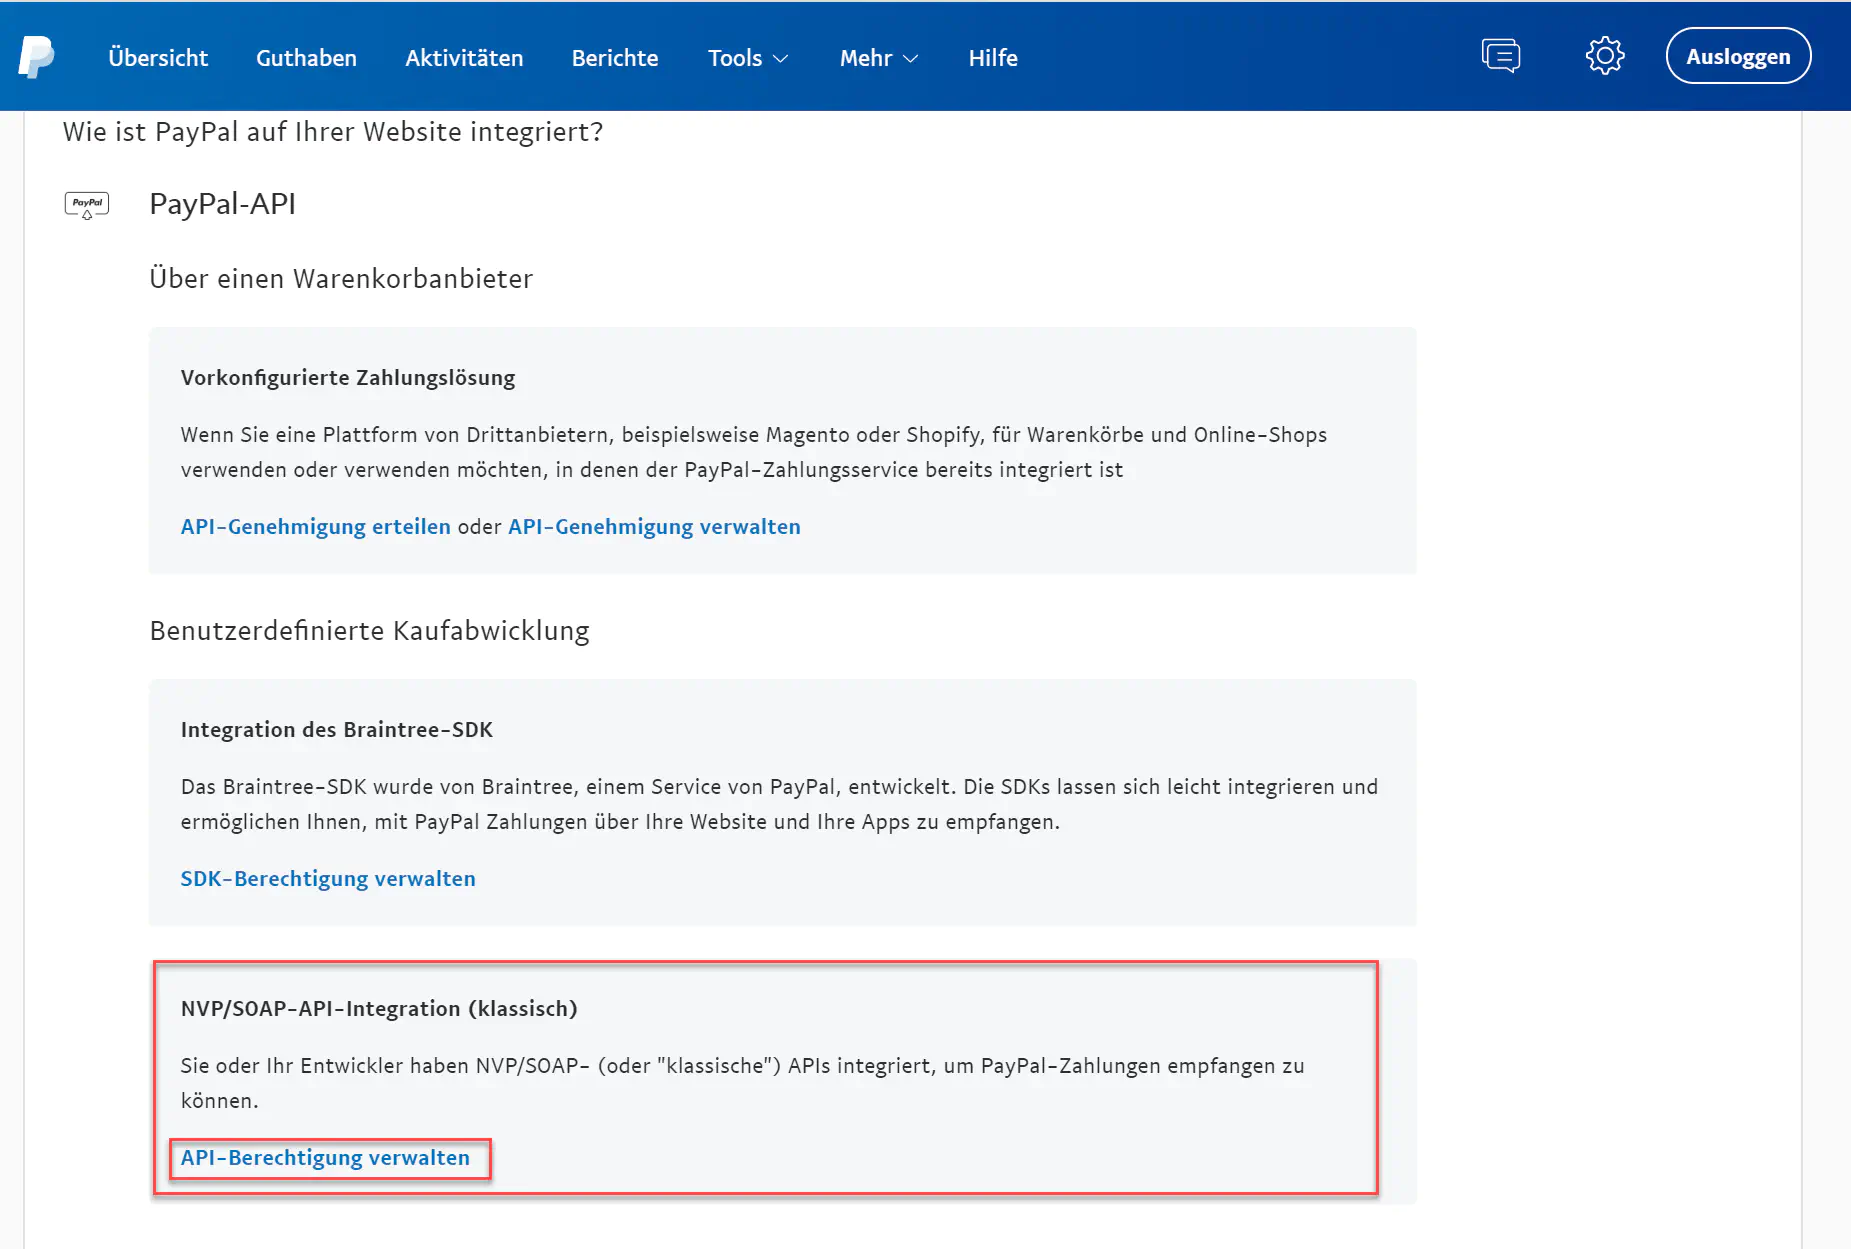This screenshot has height=1249, width=1851.
Task: Open the Berichte section
Action: point(614,58)
